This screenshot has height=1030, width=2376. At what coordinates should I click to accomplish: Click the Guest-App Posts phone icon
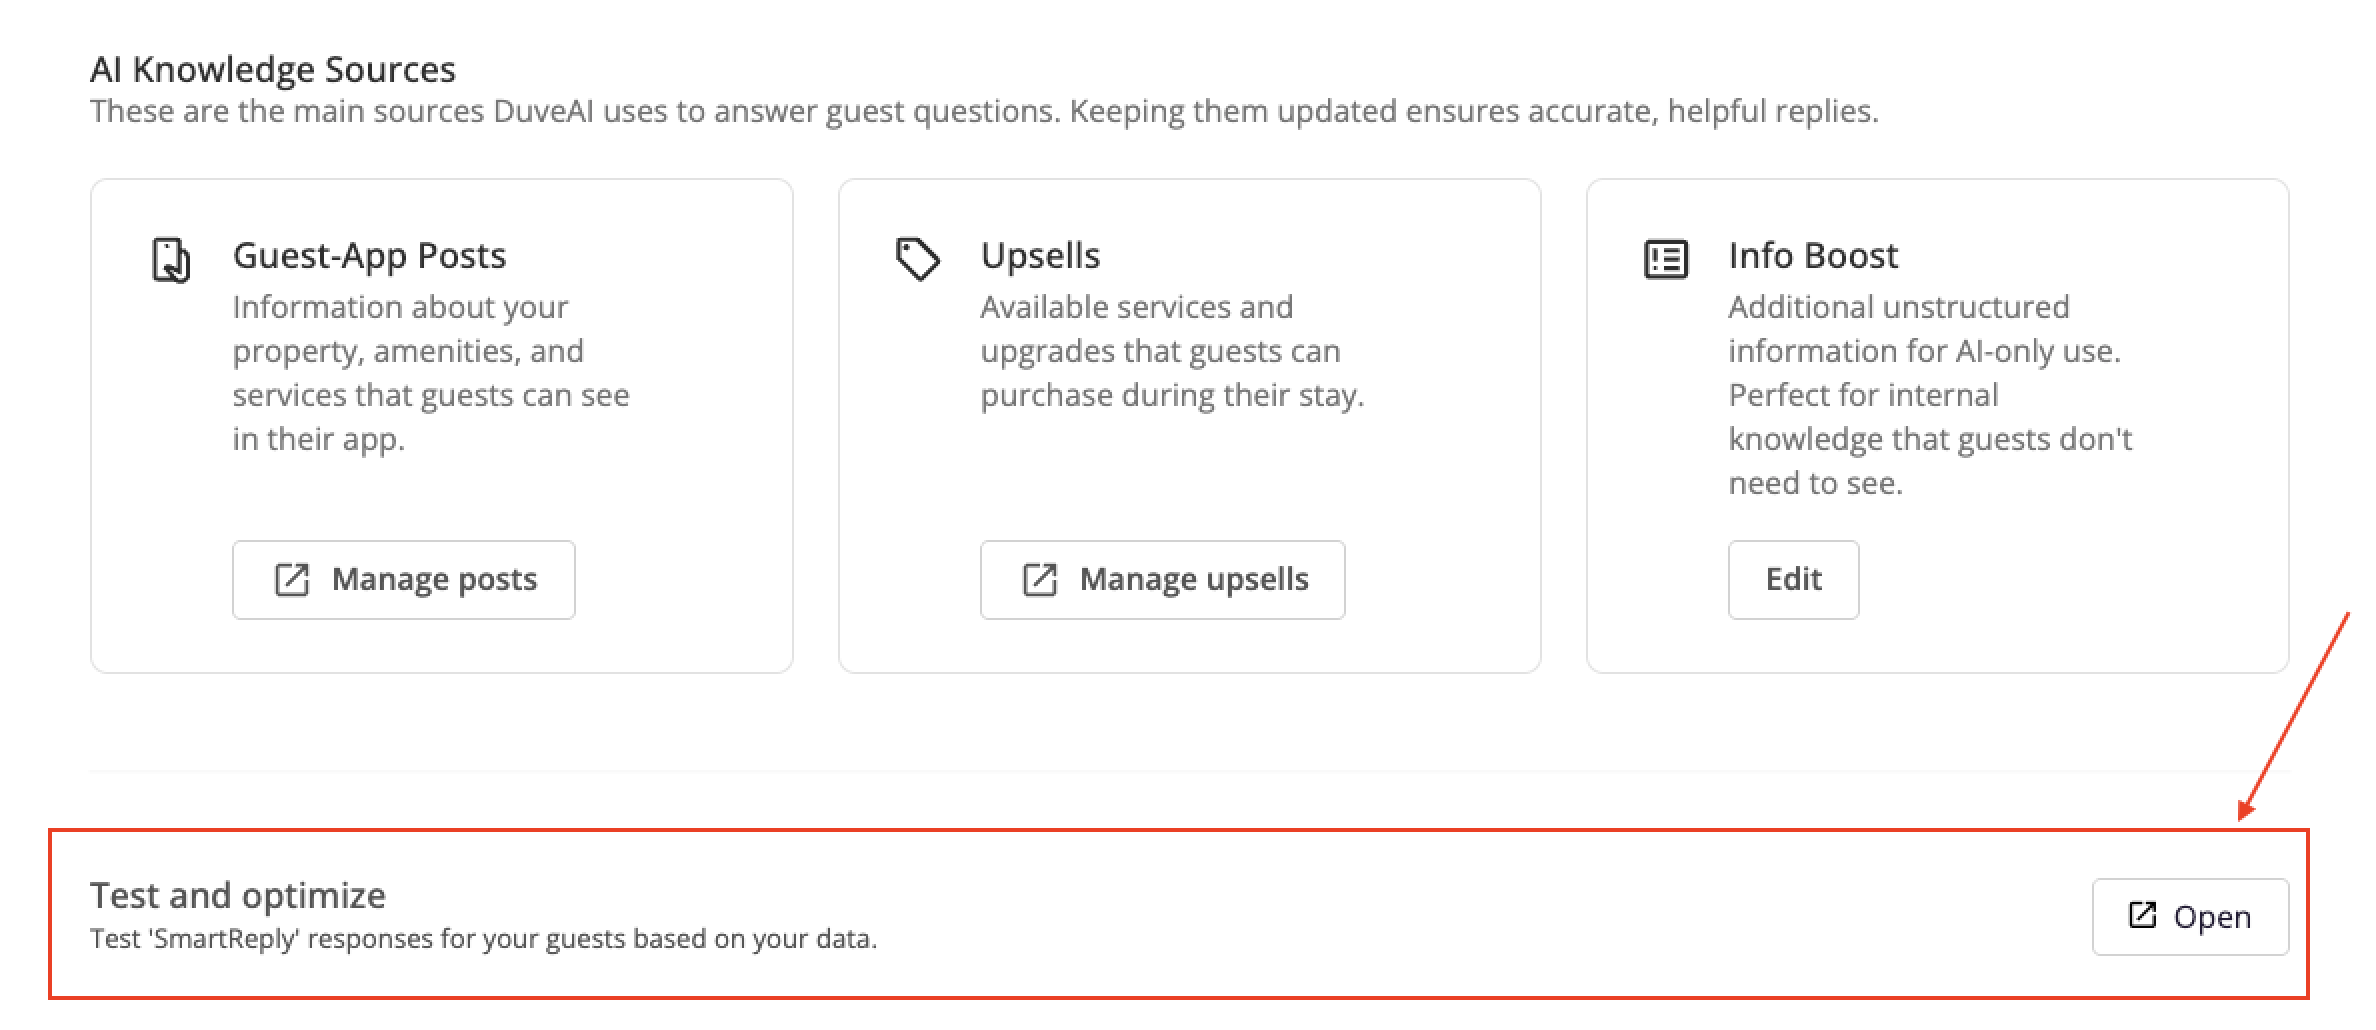(x=171, y=260)
